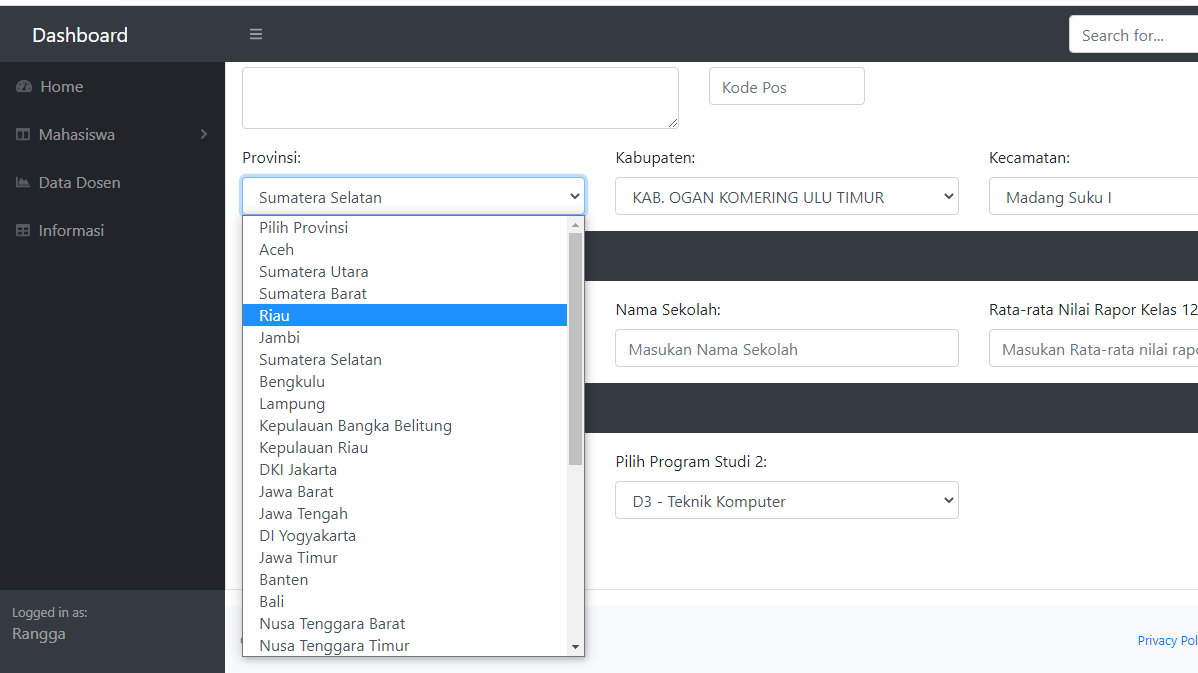Image resolution: width=1198 pixels, height=673 pixels.
Task: Open Data Dosen via its chart icon
Action: 22,182
